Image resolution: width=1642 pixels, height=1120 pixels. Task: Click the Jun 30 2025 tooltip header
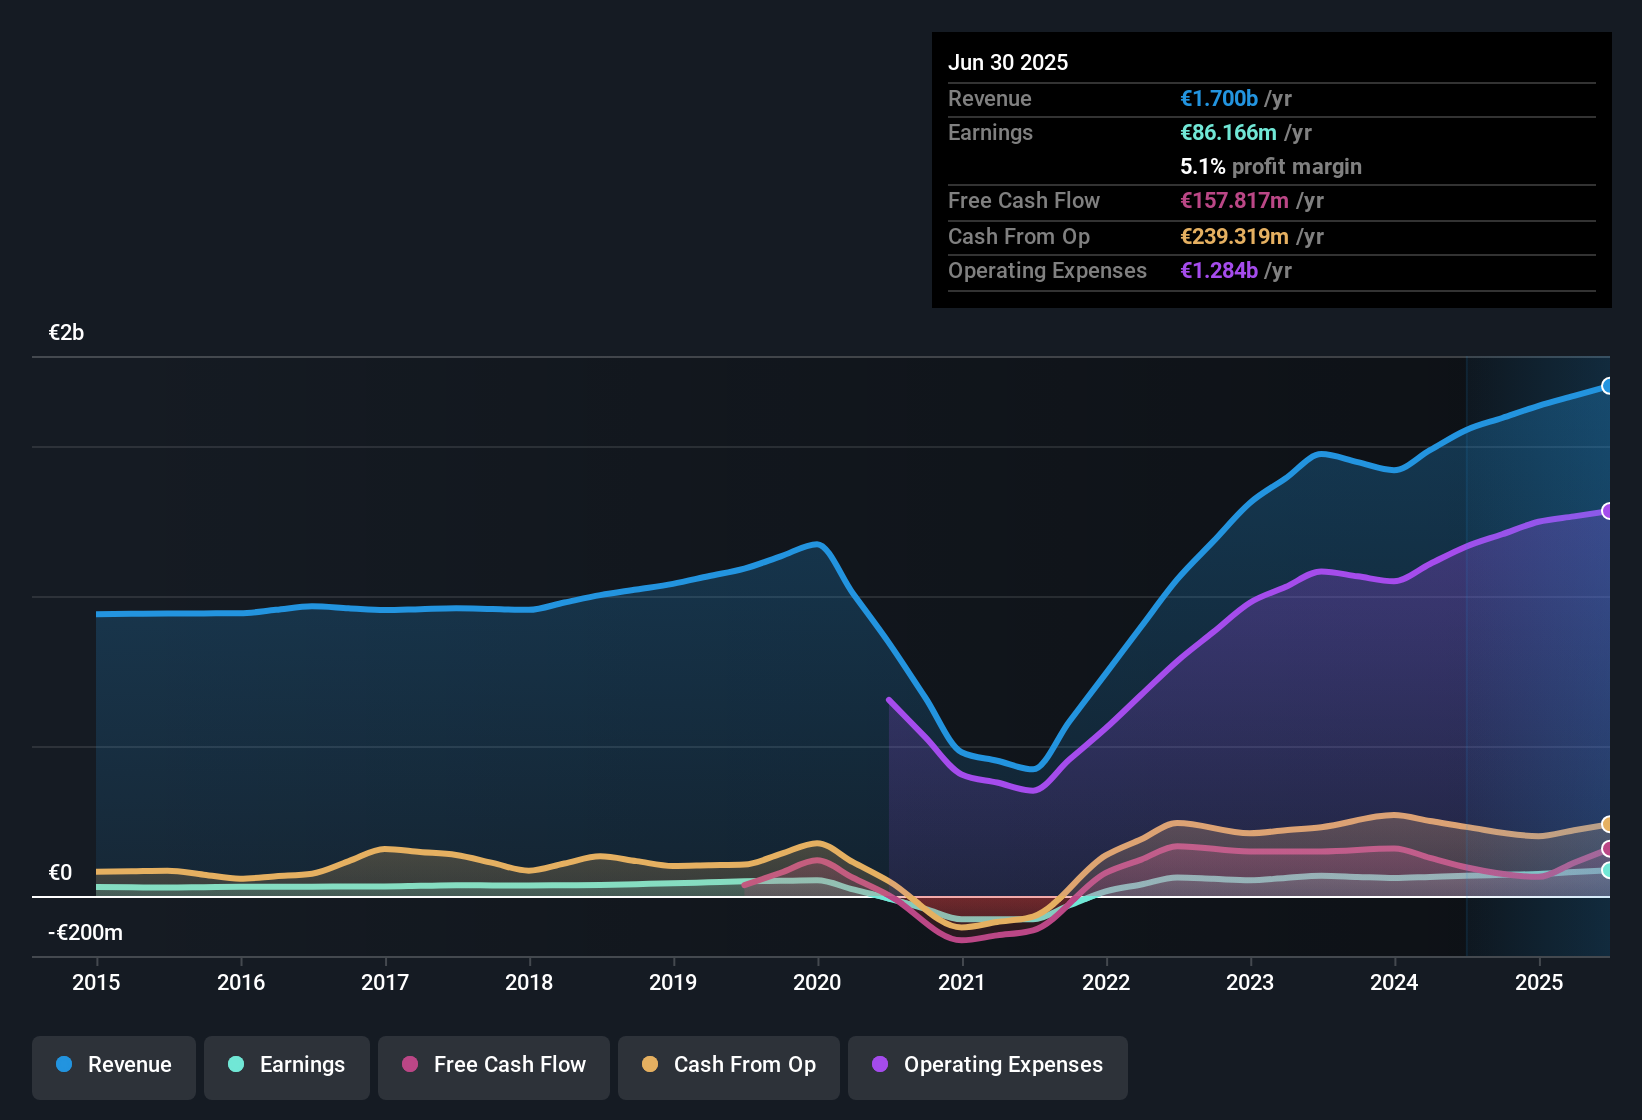pos(1008,62)
